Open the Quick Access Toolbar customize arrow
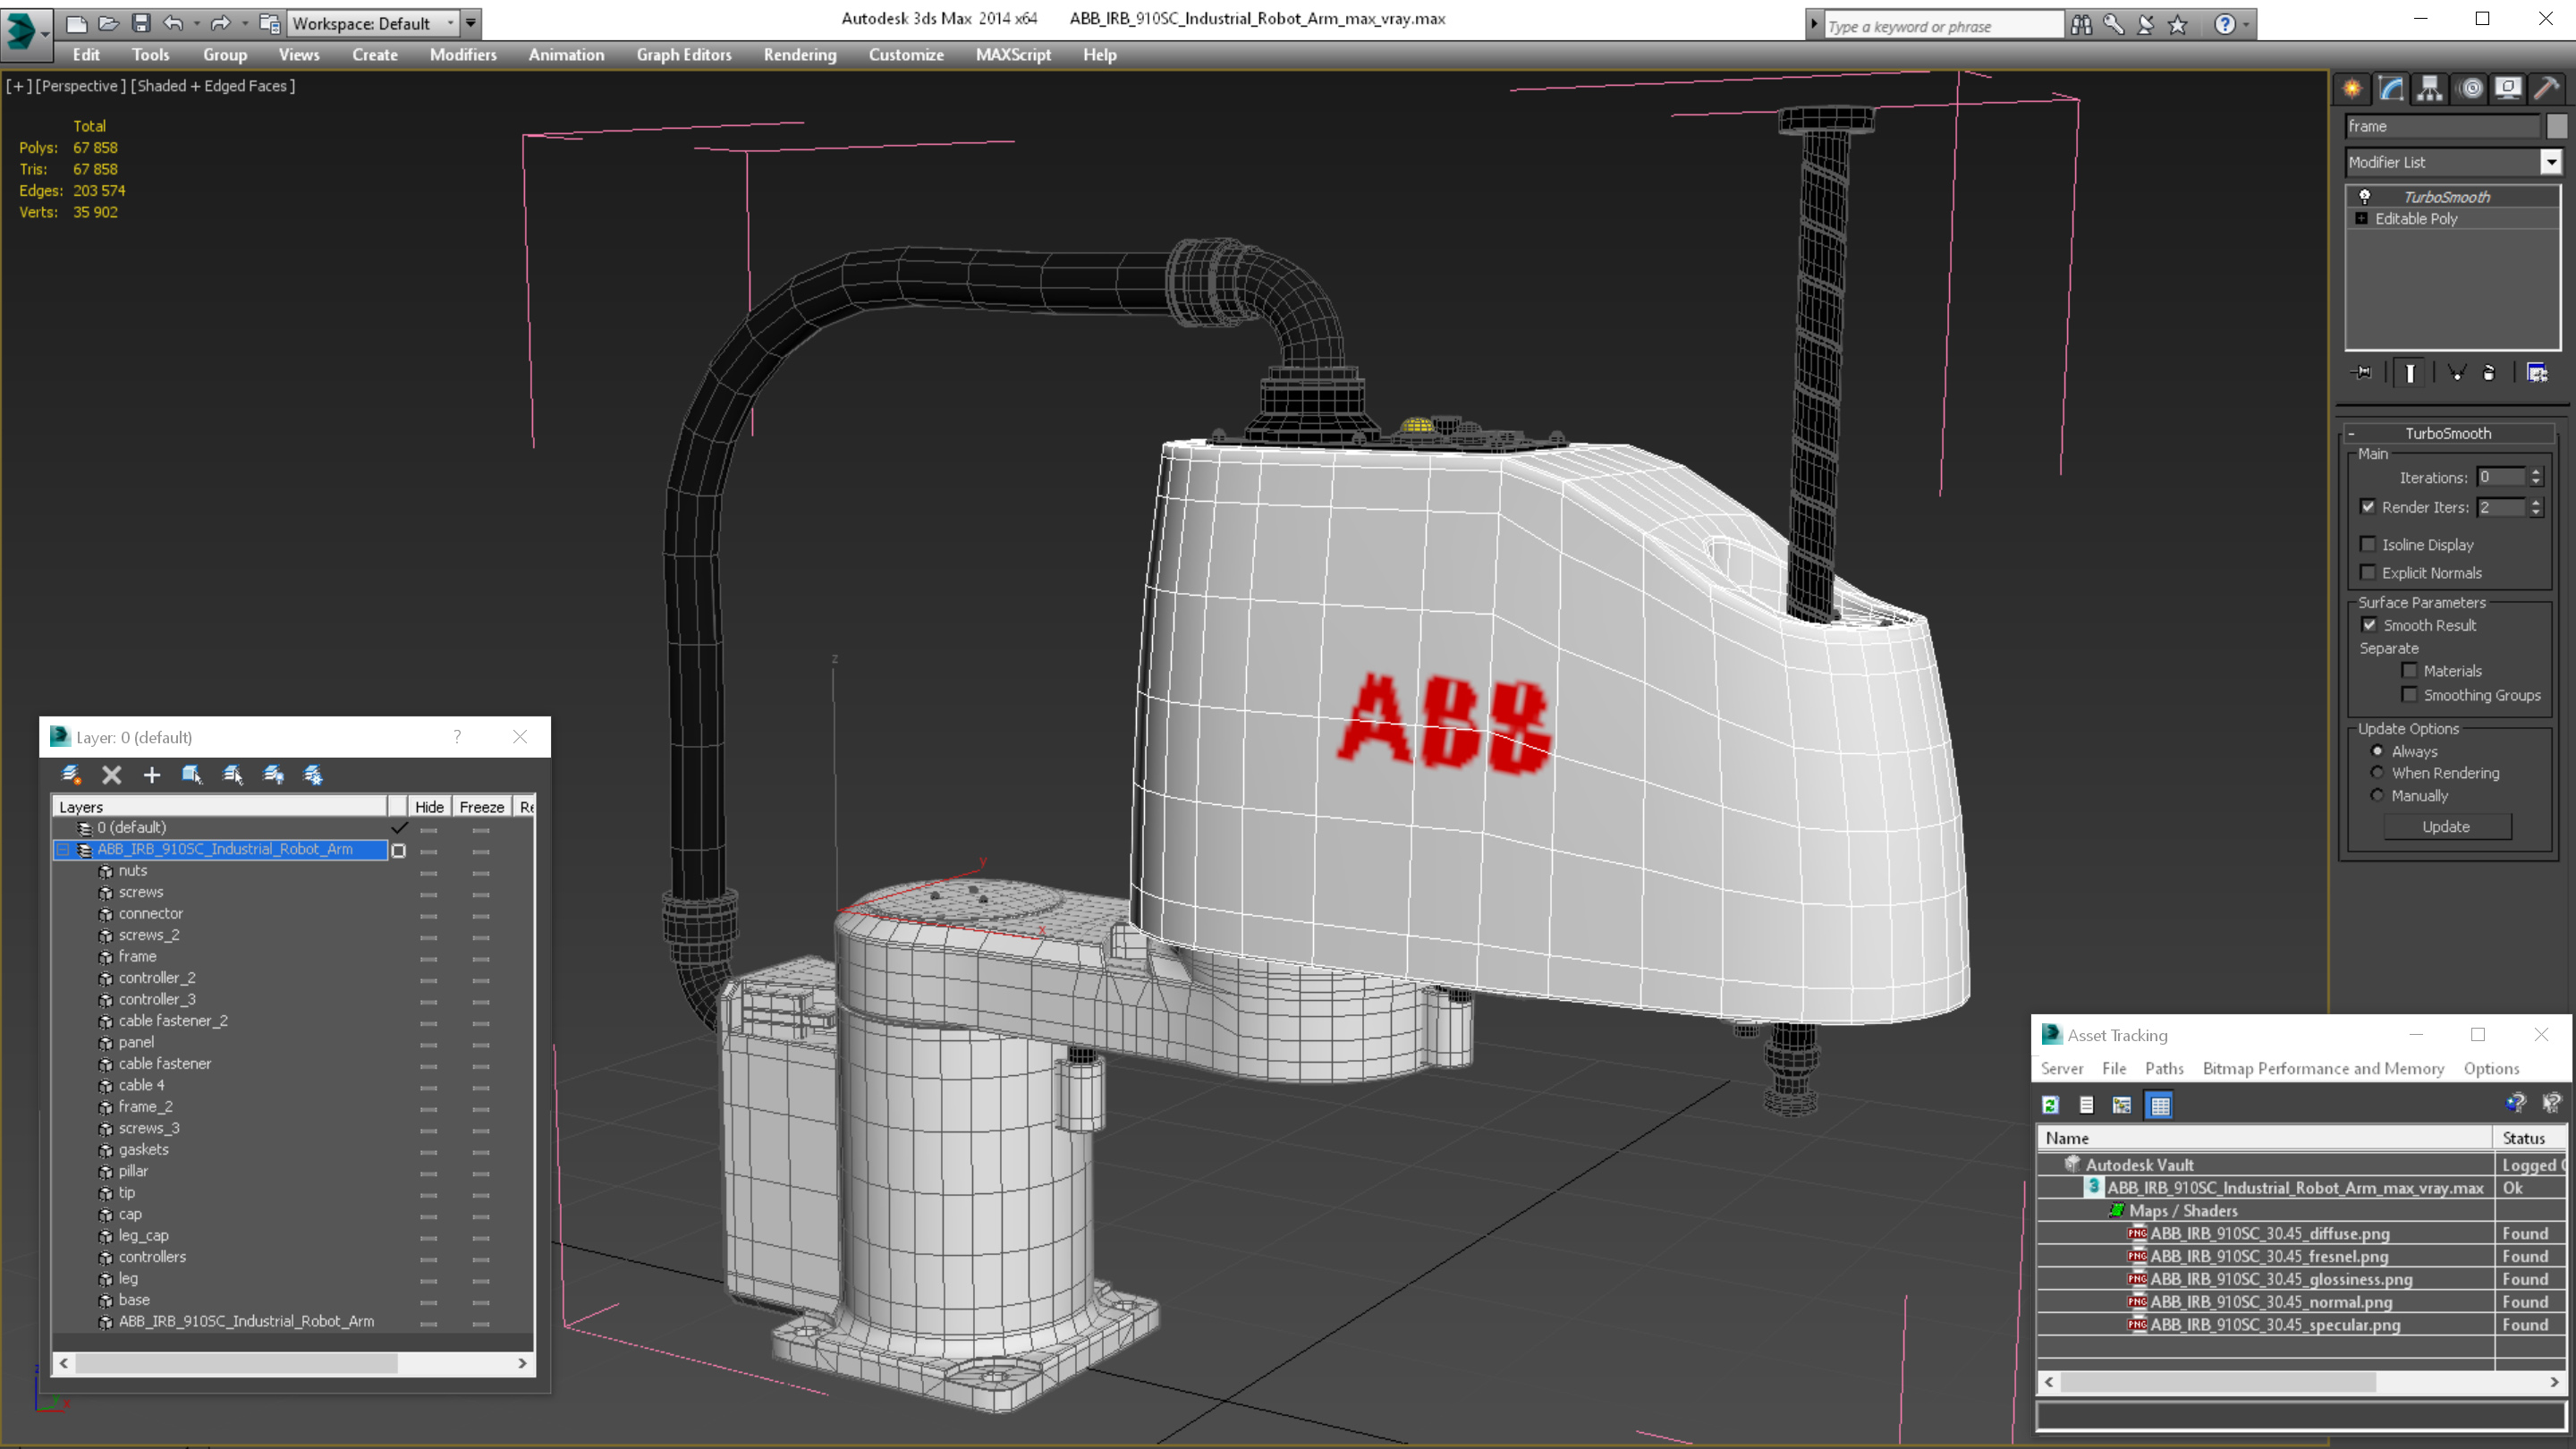This screenshot has height=1449, width=2576. click(470, 23)
